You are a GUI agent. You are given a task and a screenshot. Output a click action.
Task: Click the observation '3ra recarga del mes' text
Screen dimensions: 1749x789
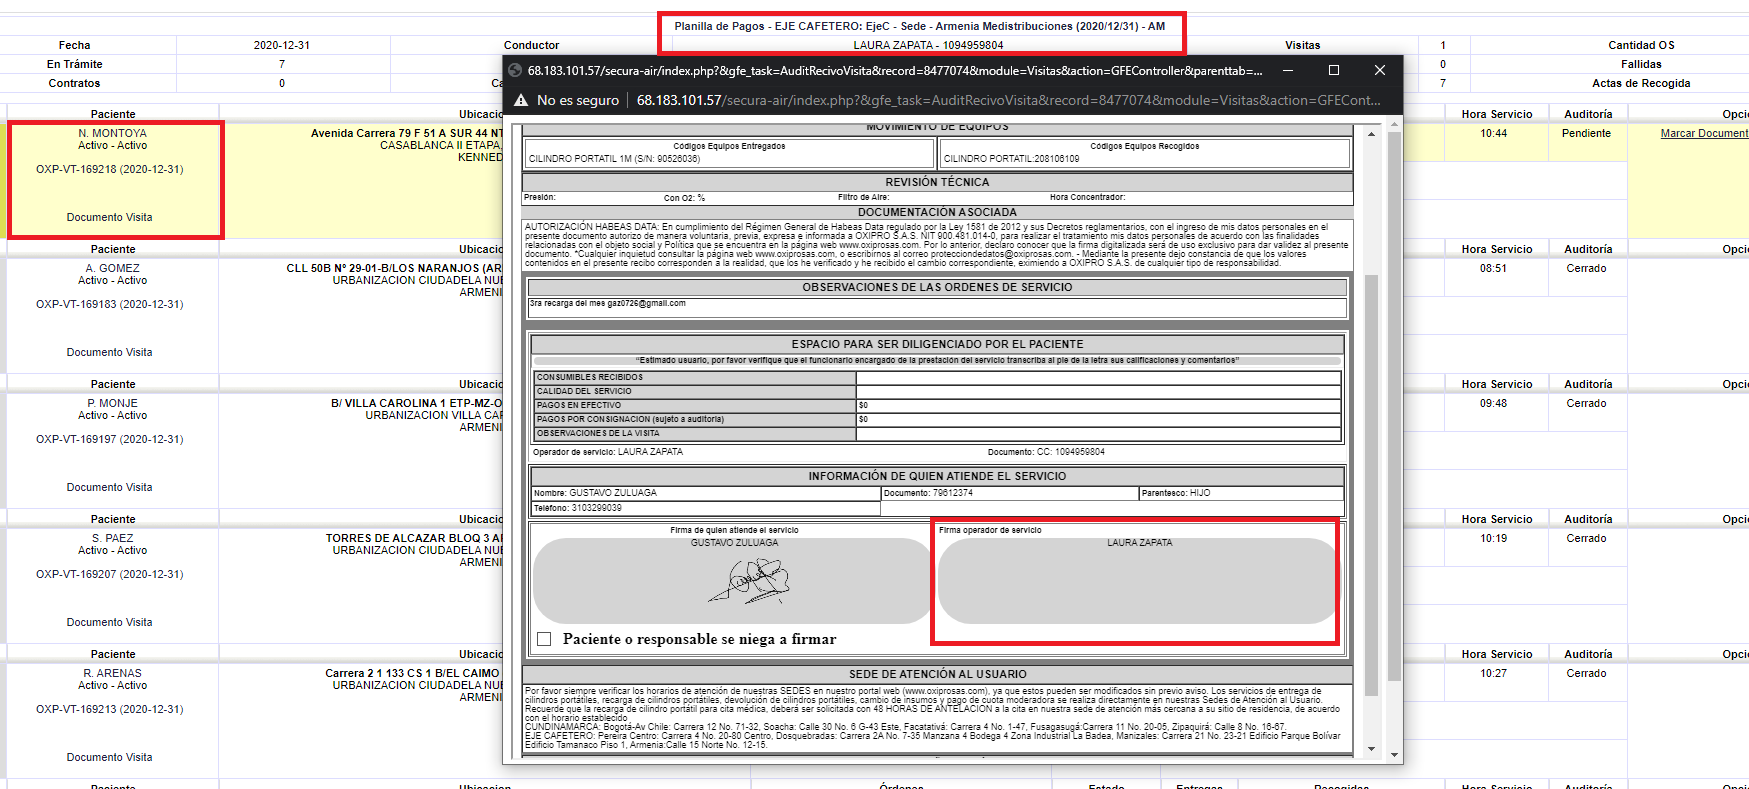[x=608, y=303]
